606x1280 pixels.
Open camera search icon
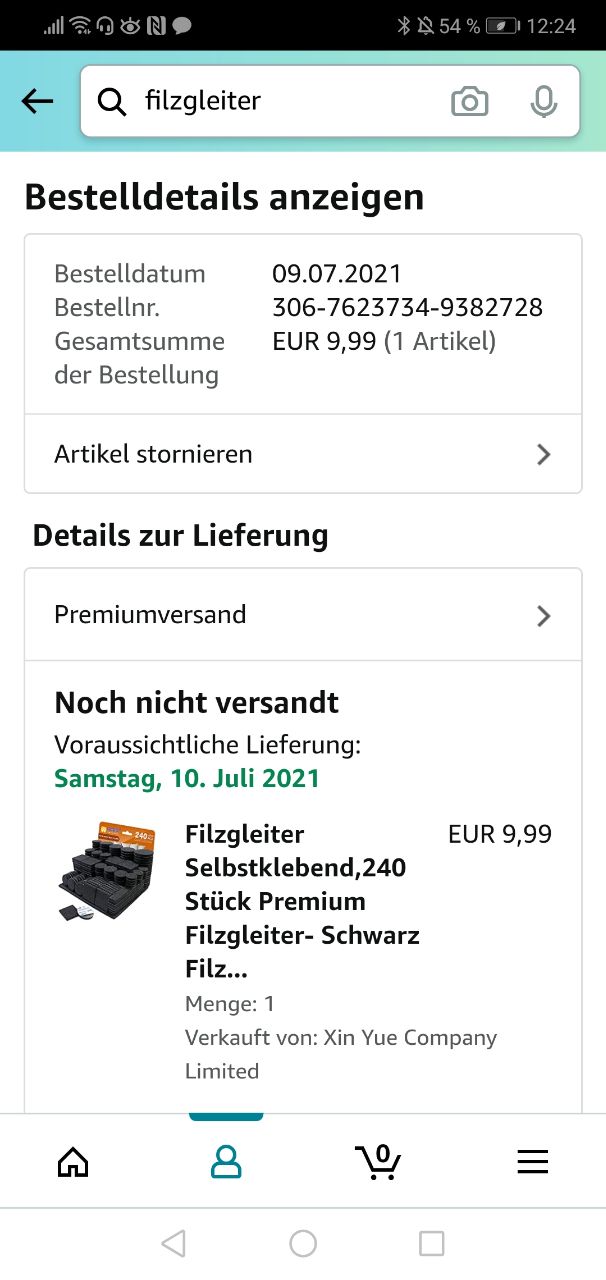pyautogui.click(x=470, y=101)
